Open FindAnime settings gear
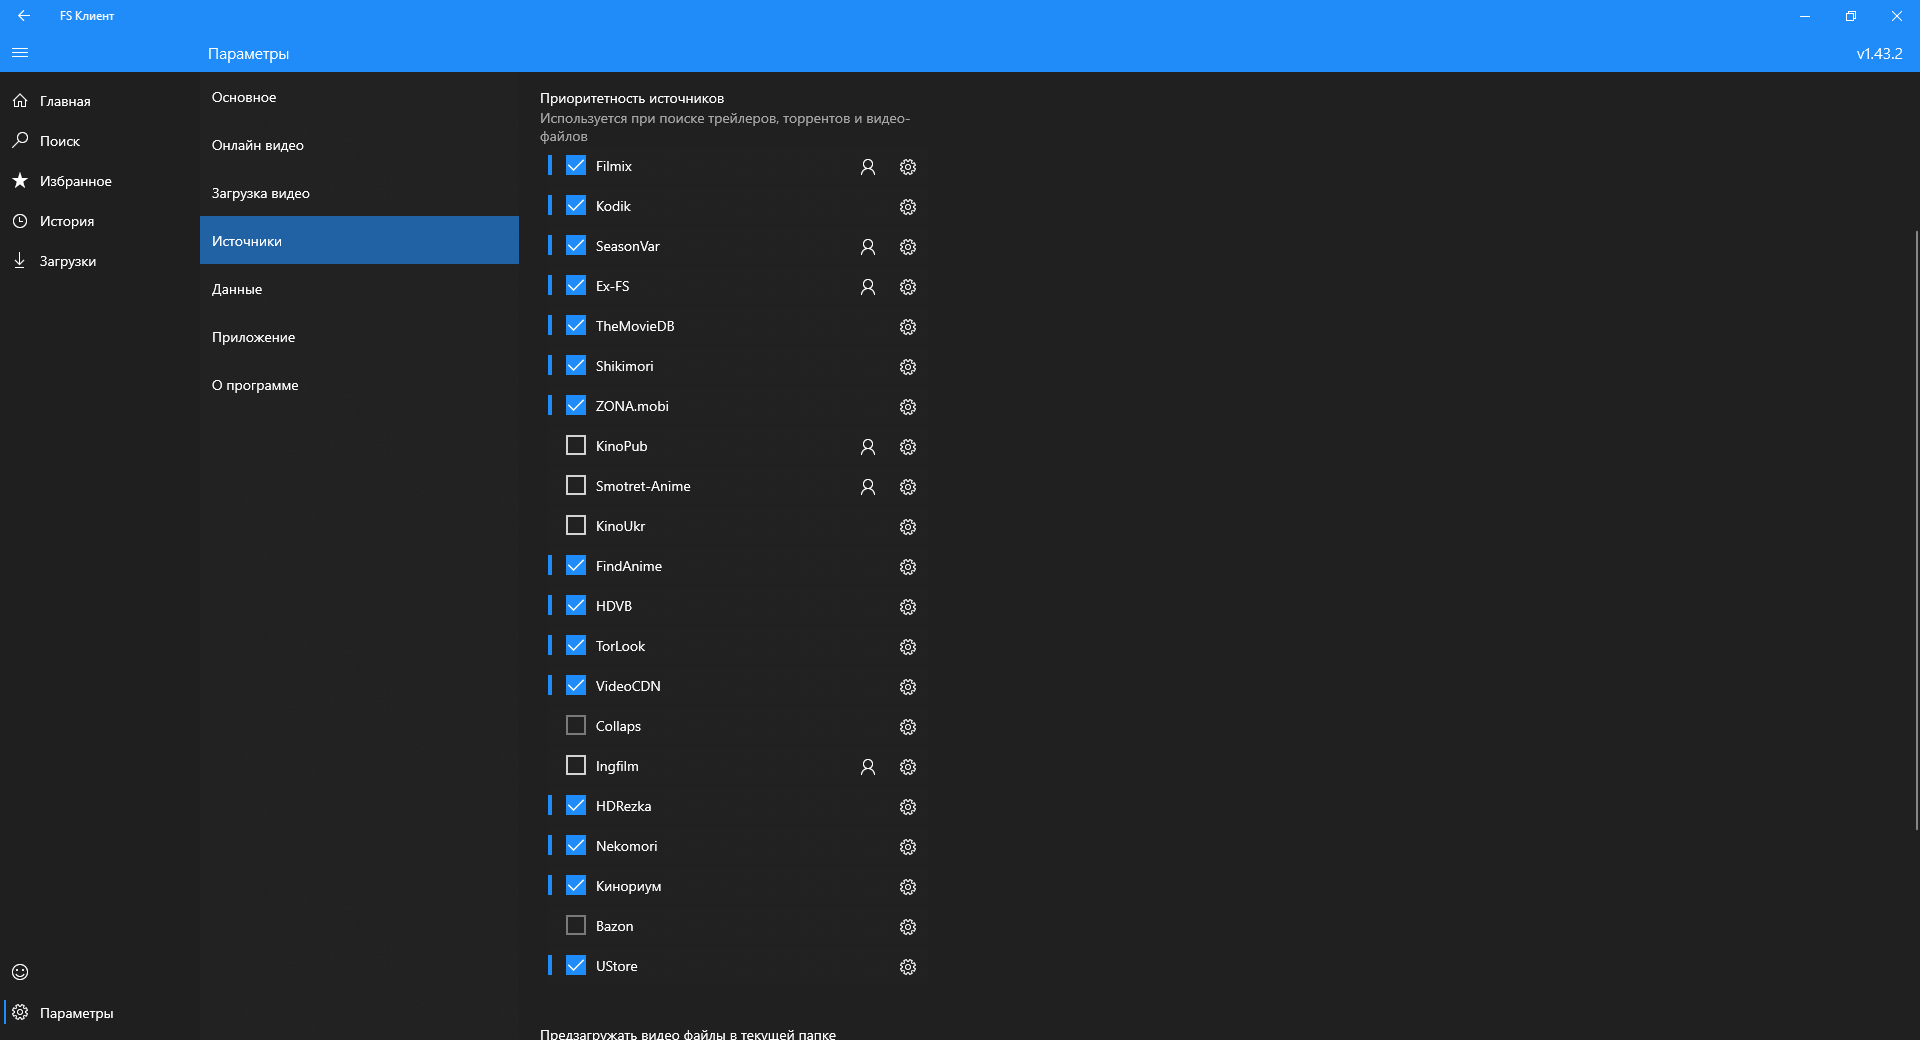Screen dimensions: 1920x1040 (x=908, y=567)
